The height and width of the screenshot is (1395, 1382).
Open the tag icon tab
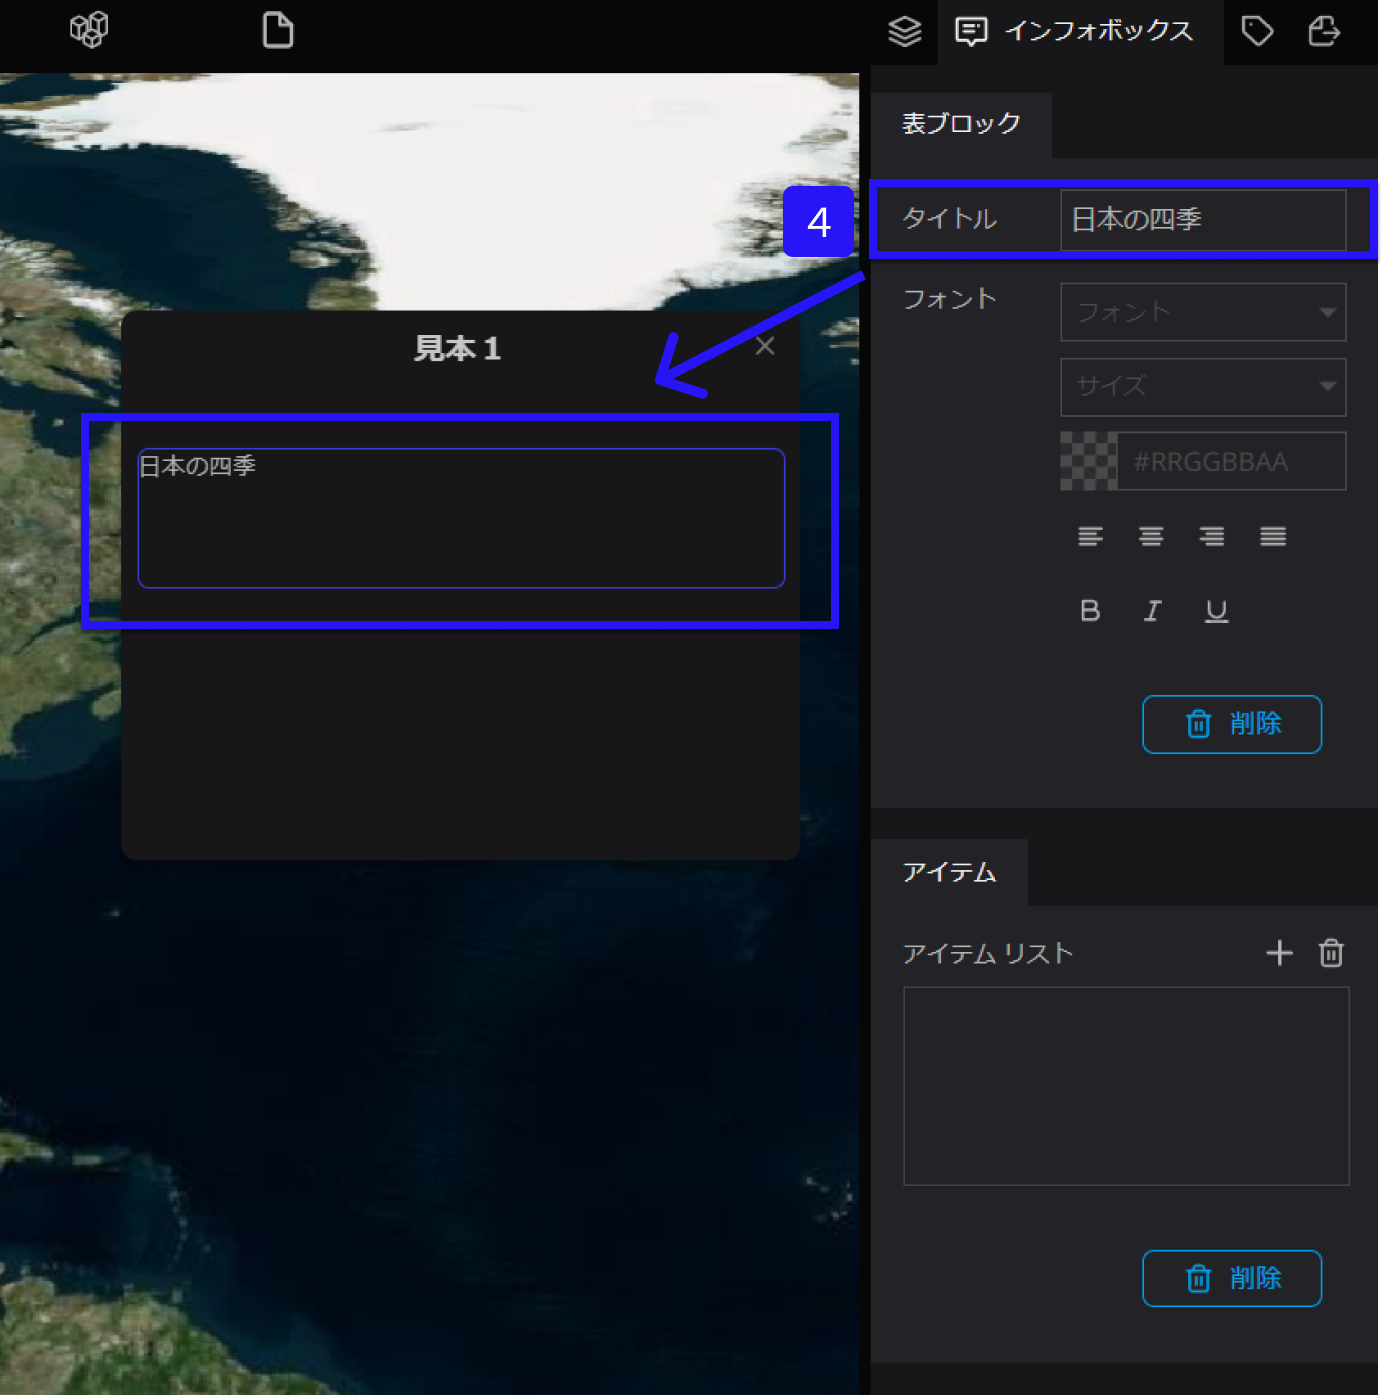pyautogui.click(x=1257, y=31)
